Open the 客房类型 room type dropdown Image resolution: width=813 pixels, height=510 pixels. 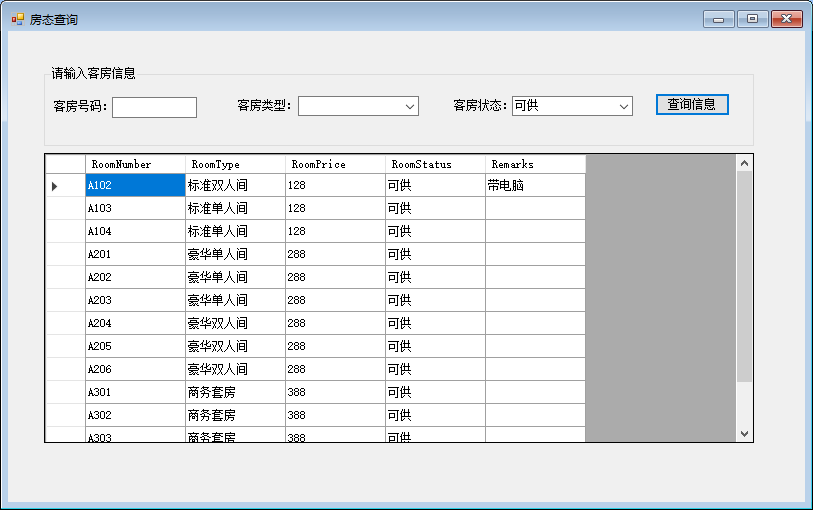tap(358, 106)
